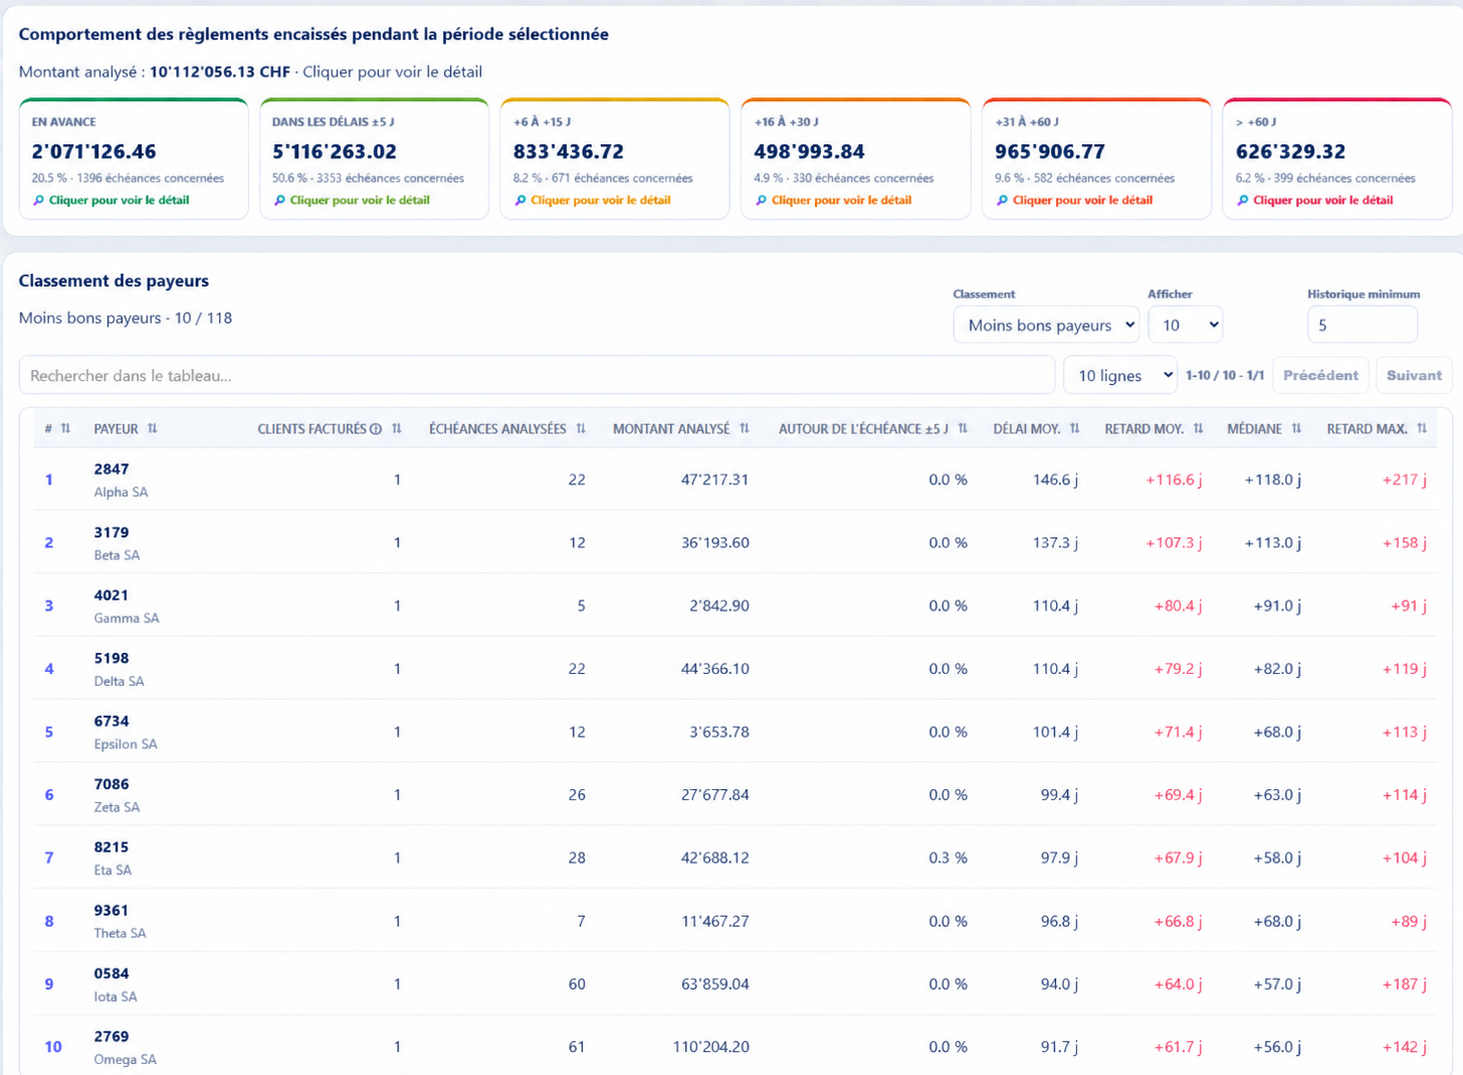Click the Payeur column header
The height and width of the screenshot is (1075, 1463).
(x=116, y=429)
